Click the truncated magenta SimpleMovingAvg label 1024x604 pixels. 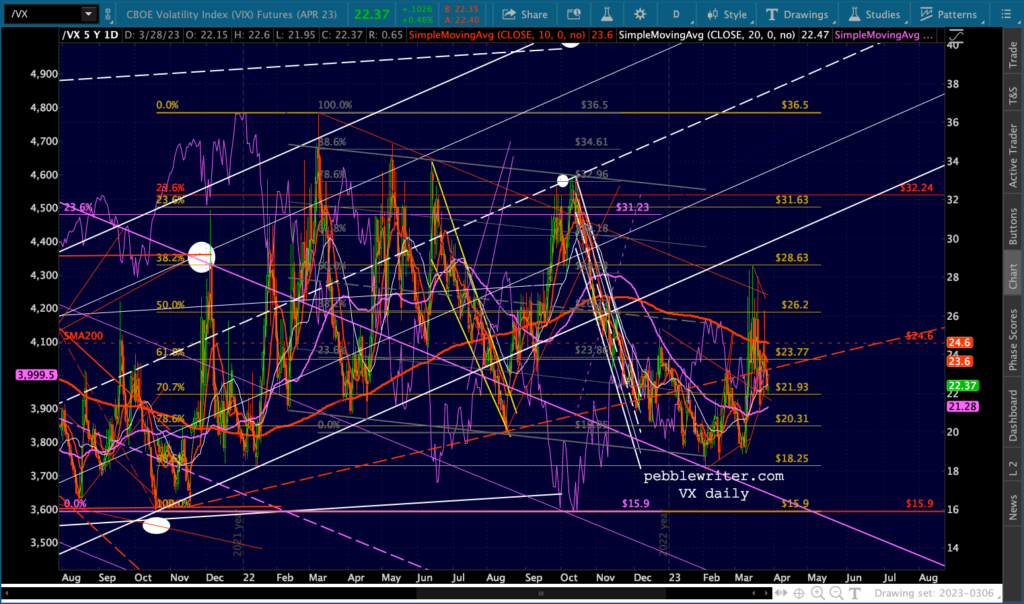883,35
